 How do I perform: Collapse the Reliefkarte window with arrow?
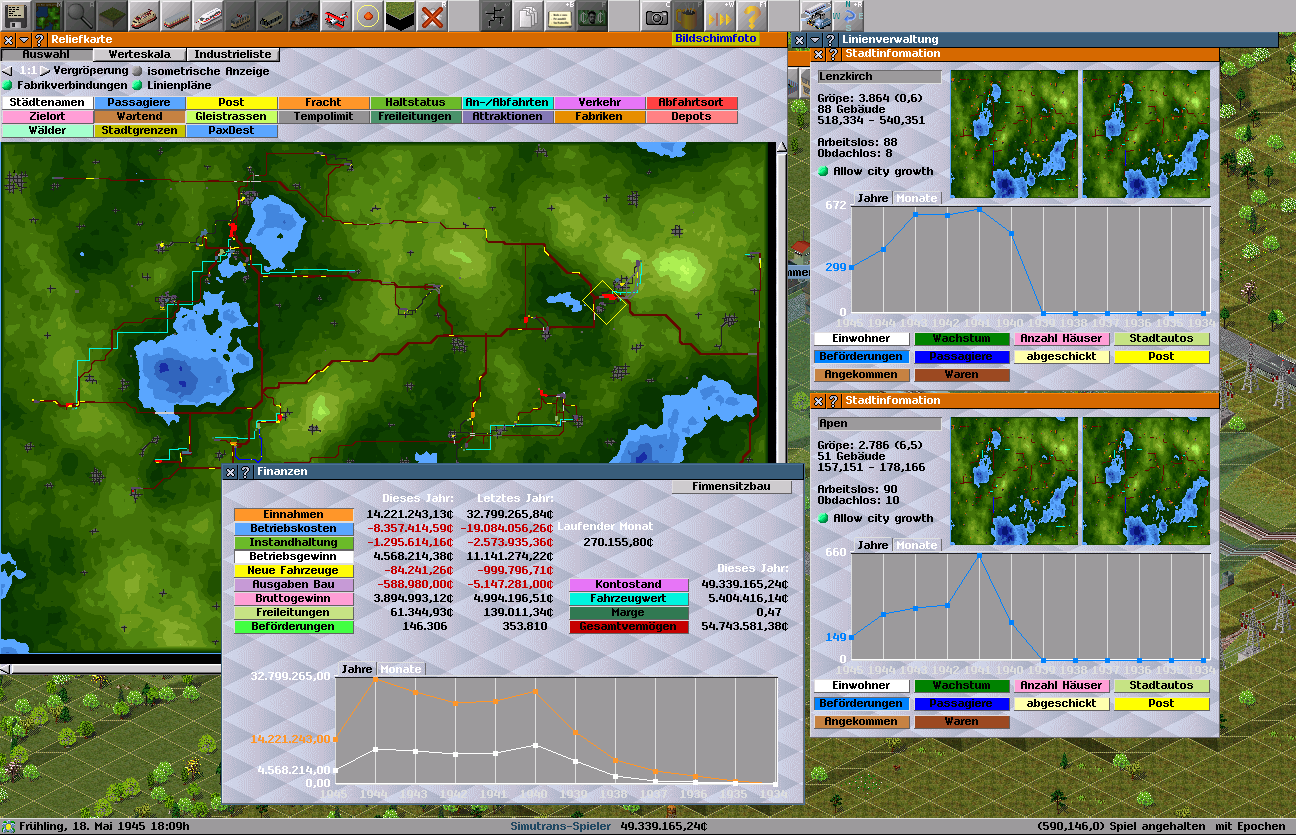[x=23, y=40]
